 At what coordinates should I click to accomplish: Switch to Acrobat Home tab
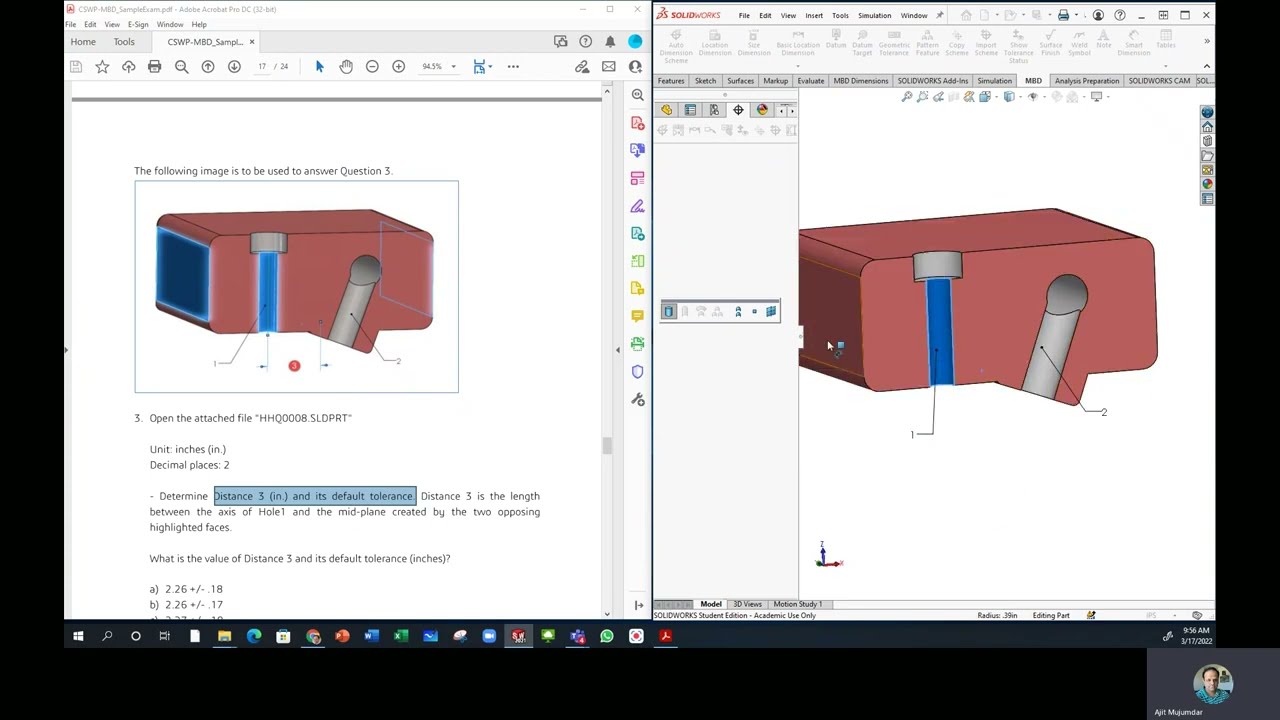pyautogui.click(x=83, y=42)
